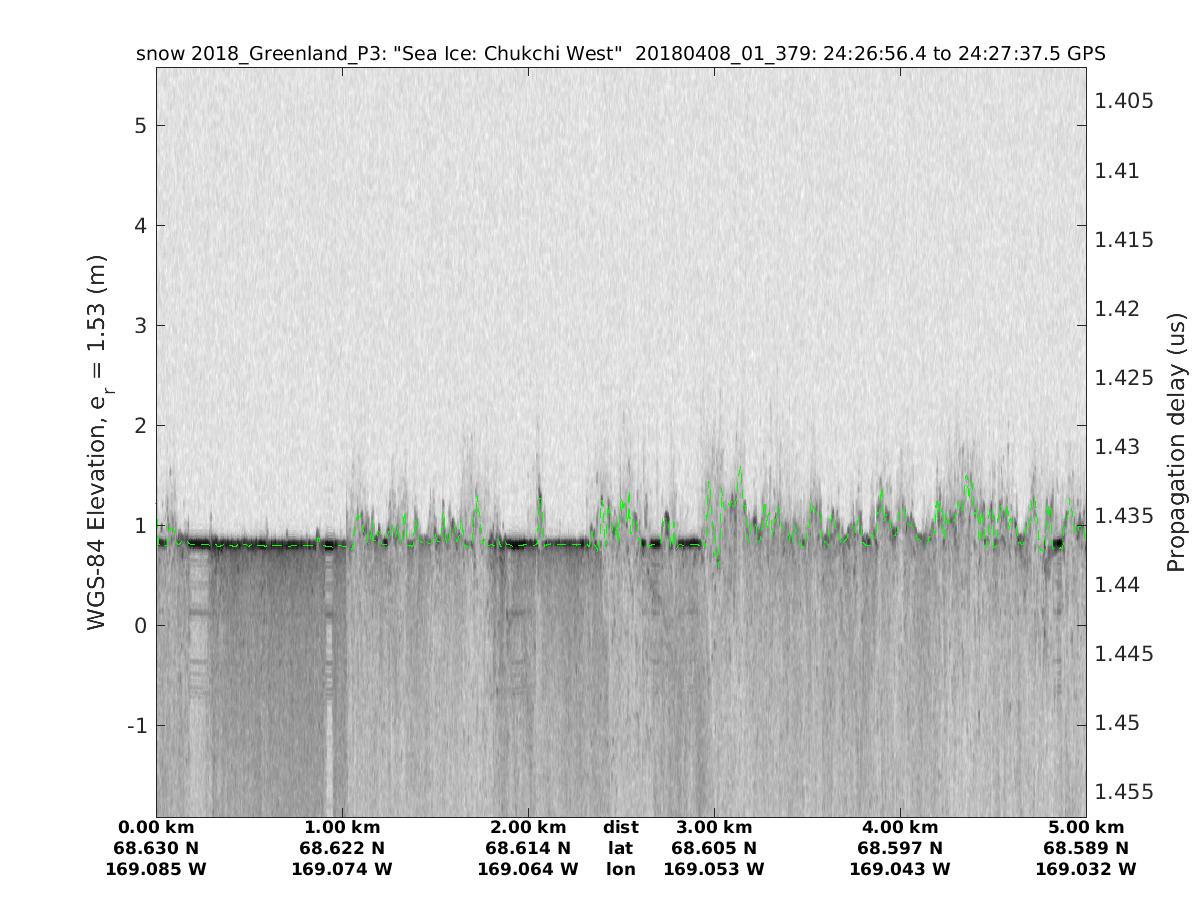Click the Propagation delay (us) axis label

[1176, 442]
